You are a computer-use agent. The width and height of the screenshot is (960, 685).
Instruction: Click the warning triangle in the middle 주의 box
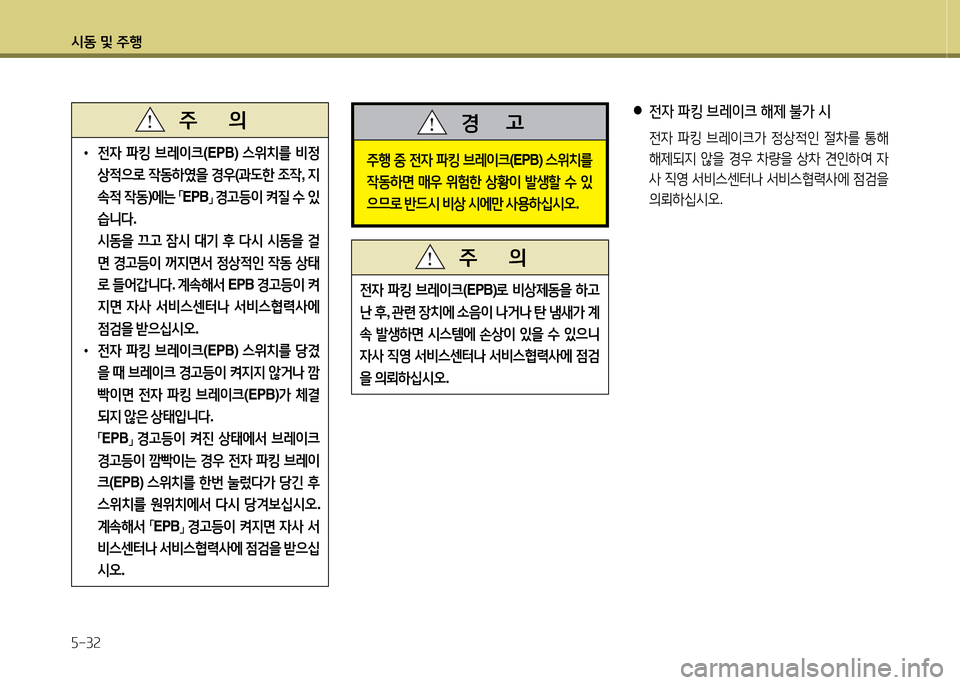point(430,256)
